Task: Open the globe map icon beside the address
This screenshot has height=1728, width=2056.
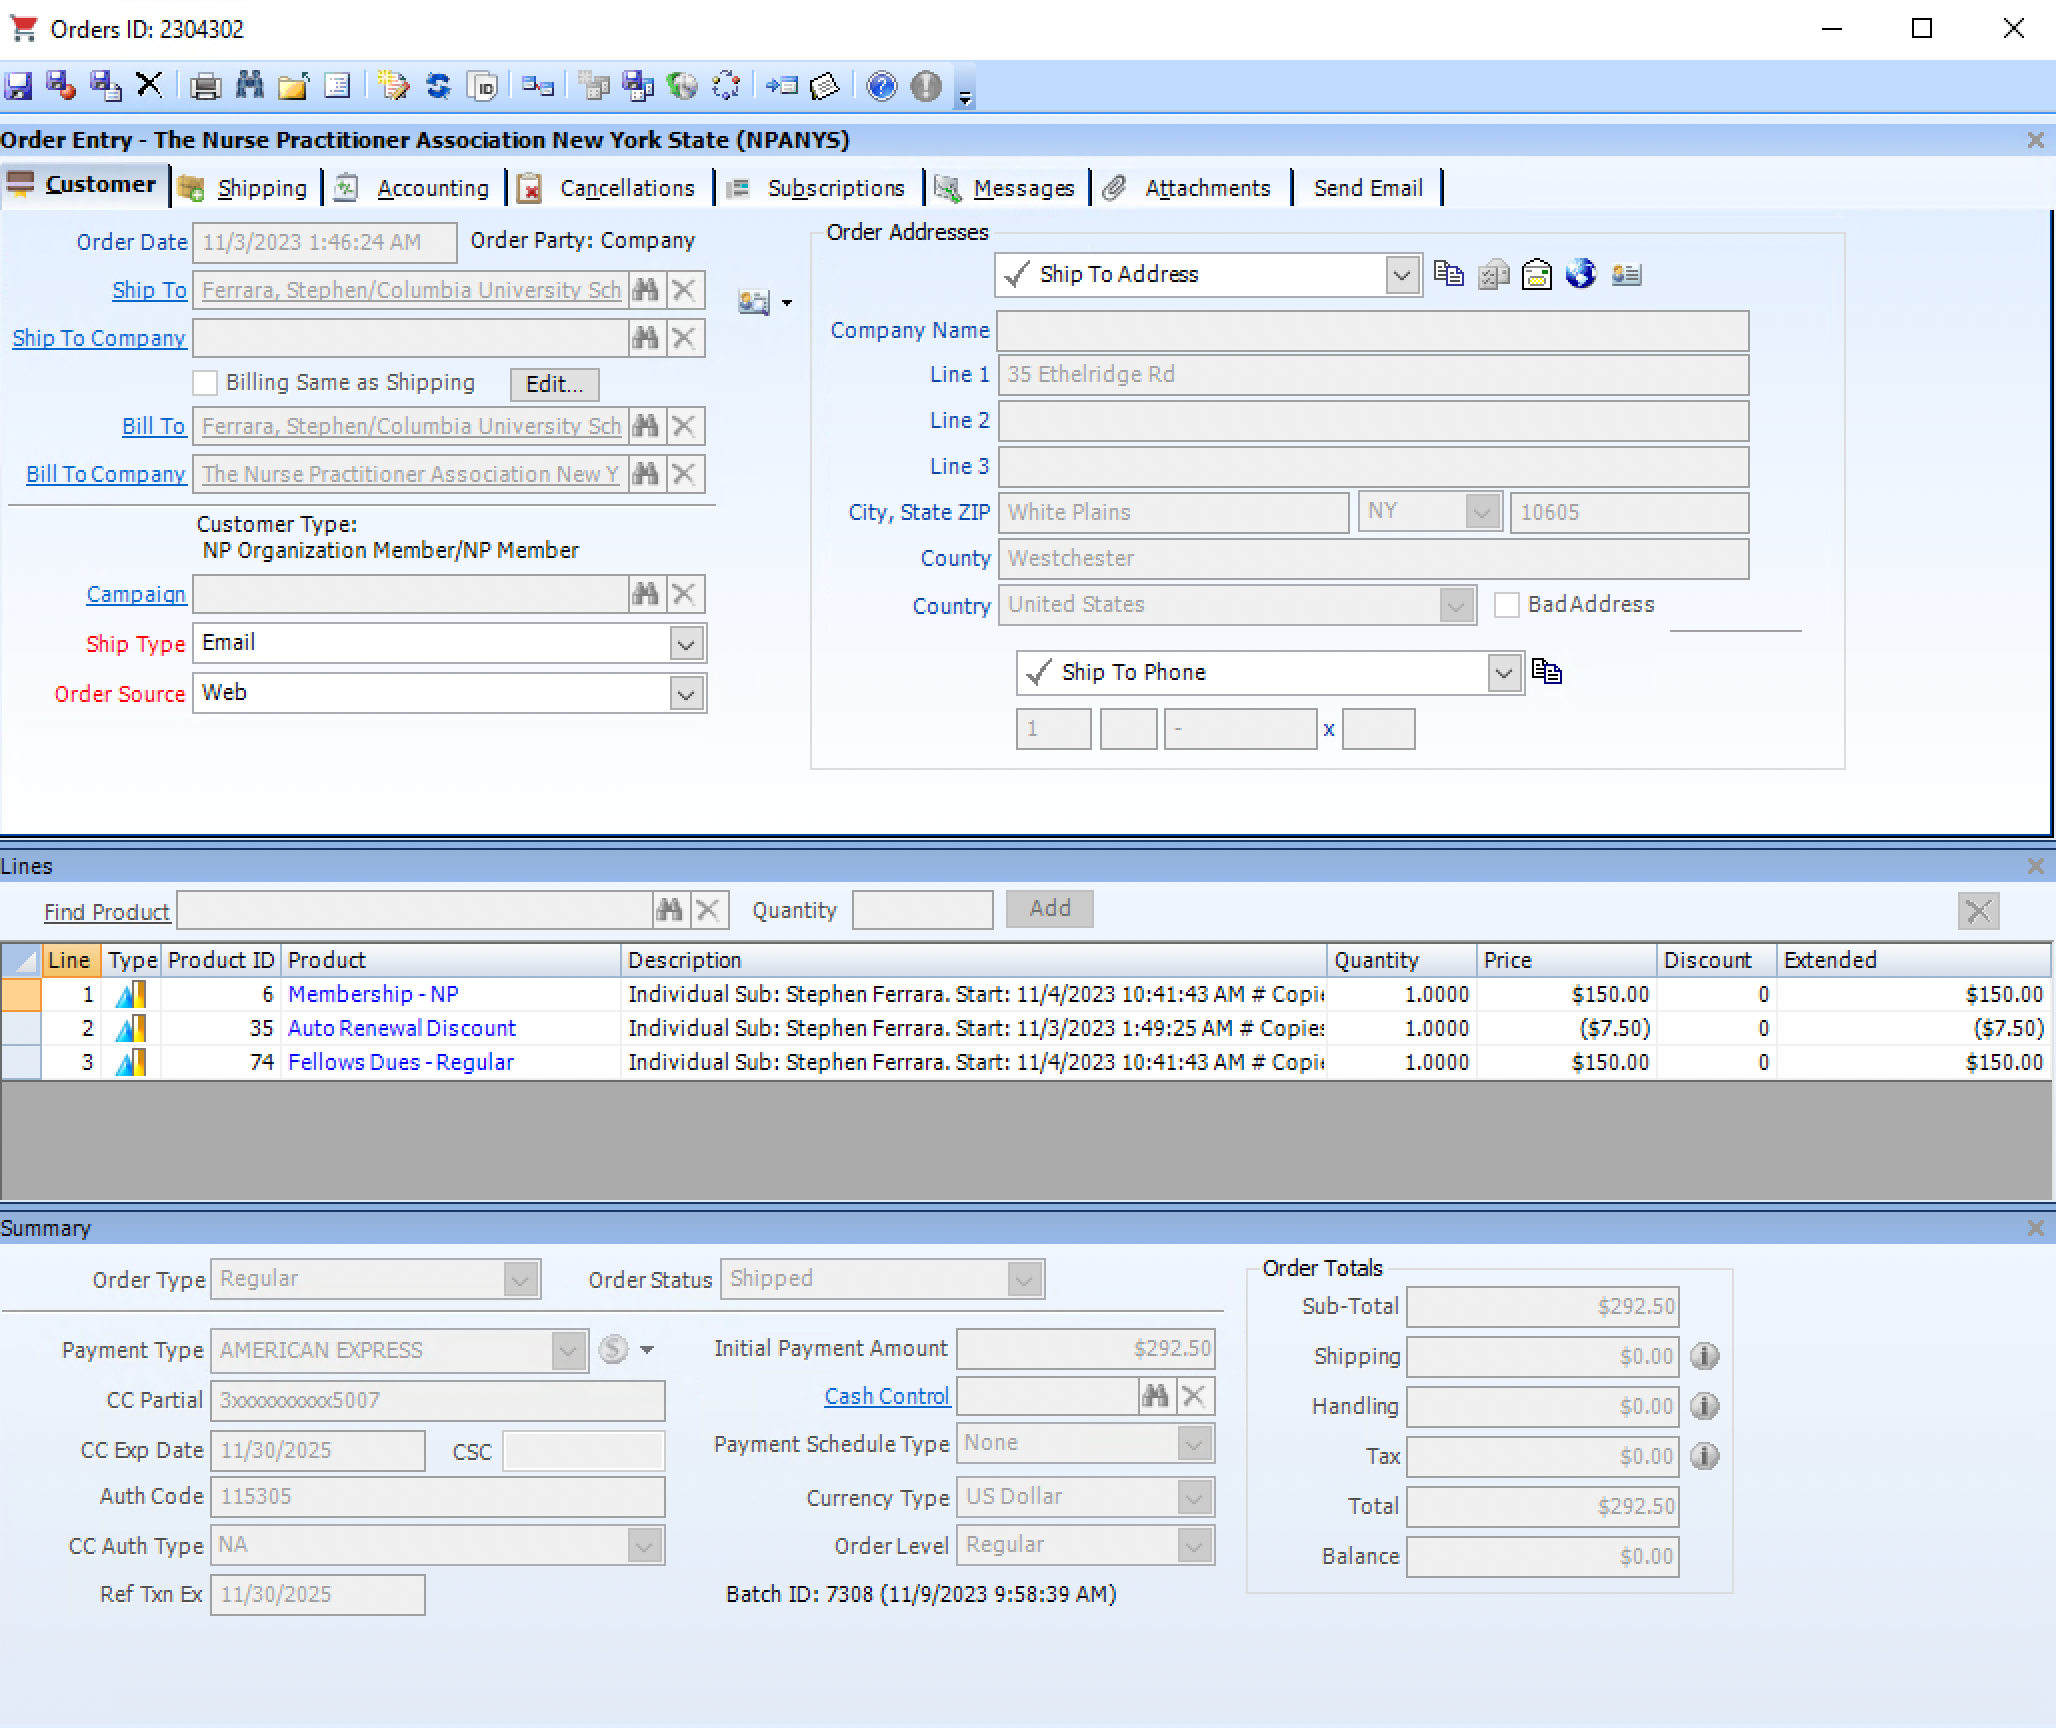Action: tap(1582, 274)
